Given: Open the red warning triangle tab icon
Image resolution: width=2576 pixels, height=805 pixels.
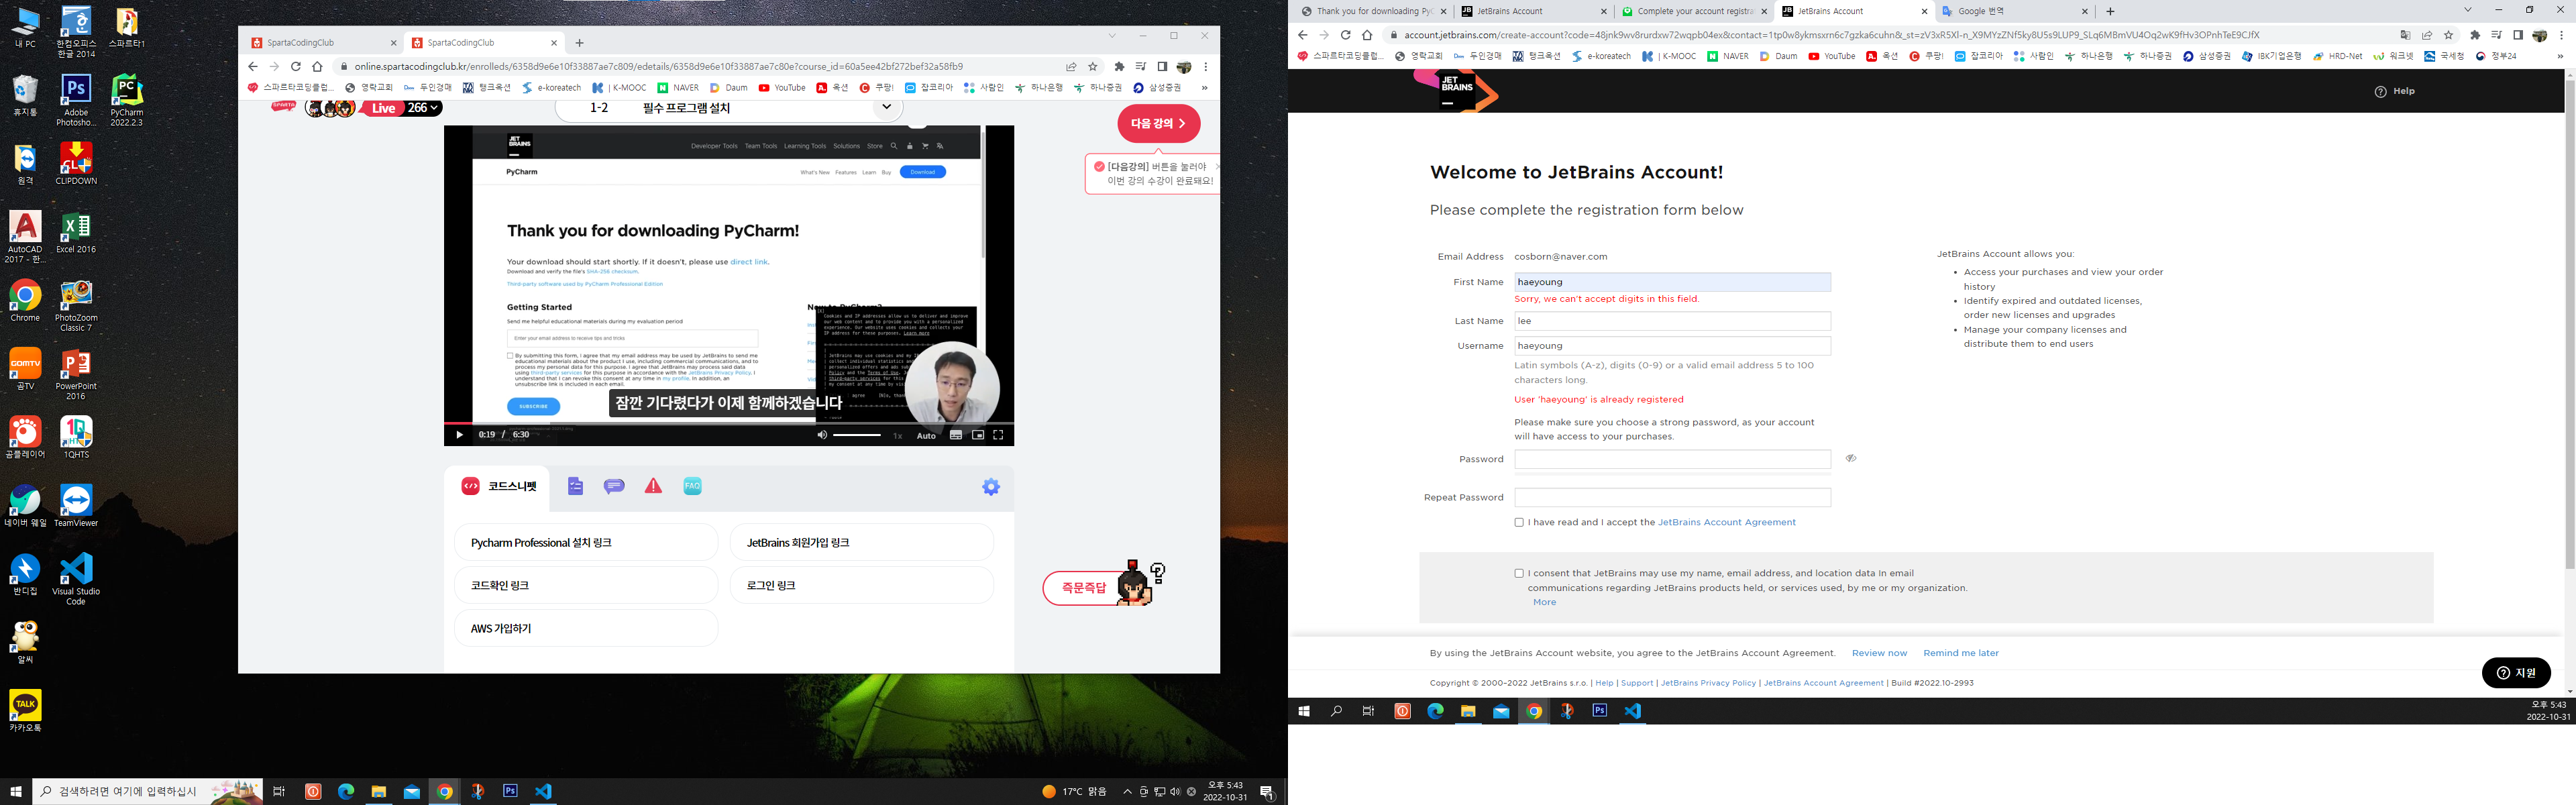Looking at the screenshot, I should click(x=653, y=486).
